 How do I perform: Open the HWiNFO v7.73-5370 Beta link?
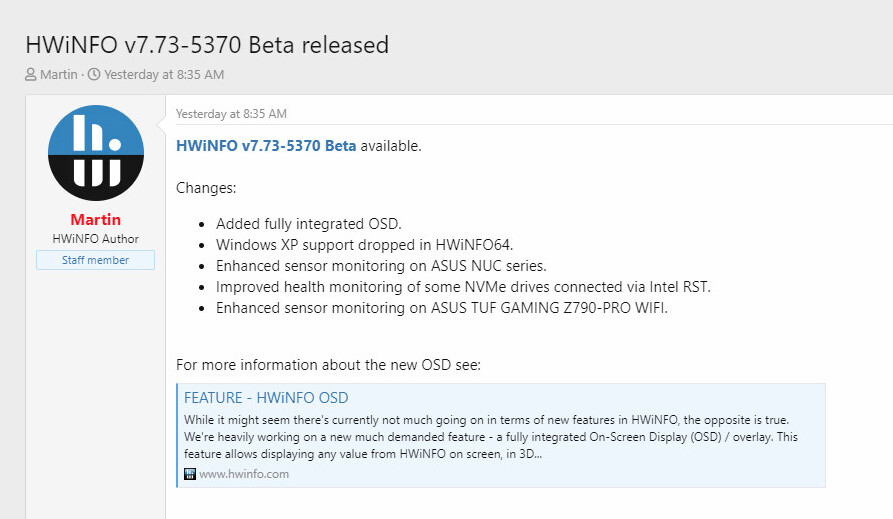pyautogui.click(x=266, y=146)
